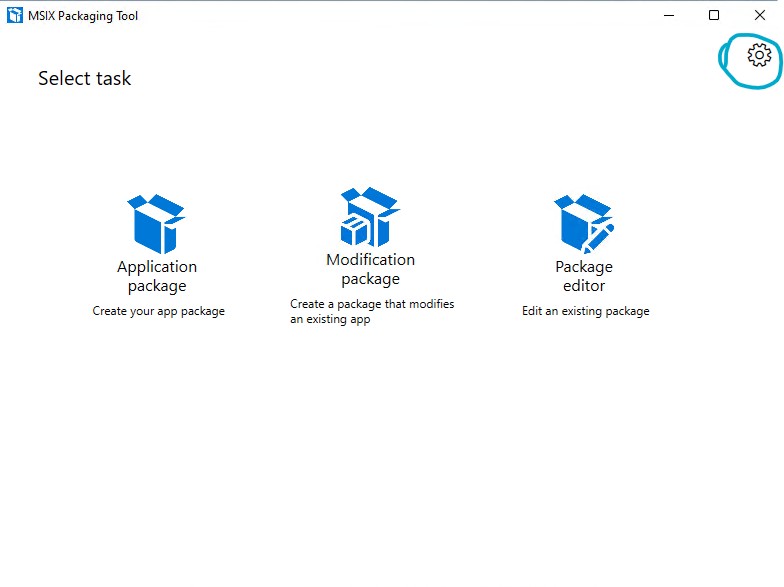
Task: Minimize the MSIX Packaging Tool window
Action: click(x=668, y=15)
